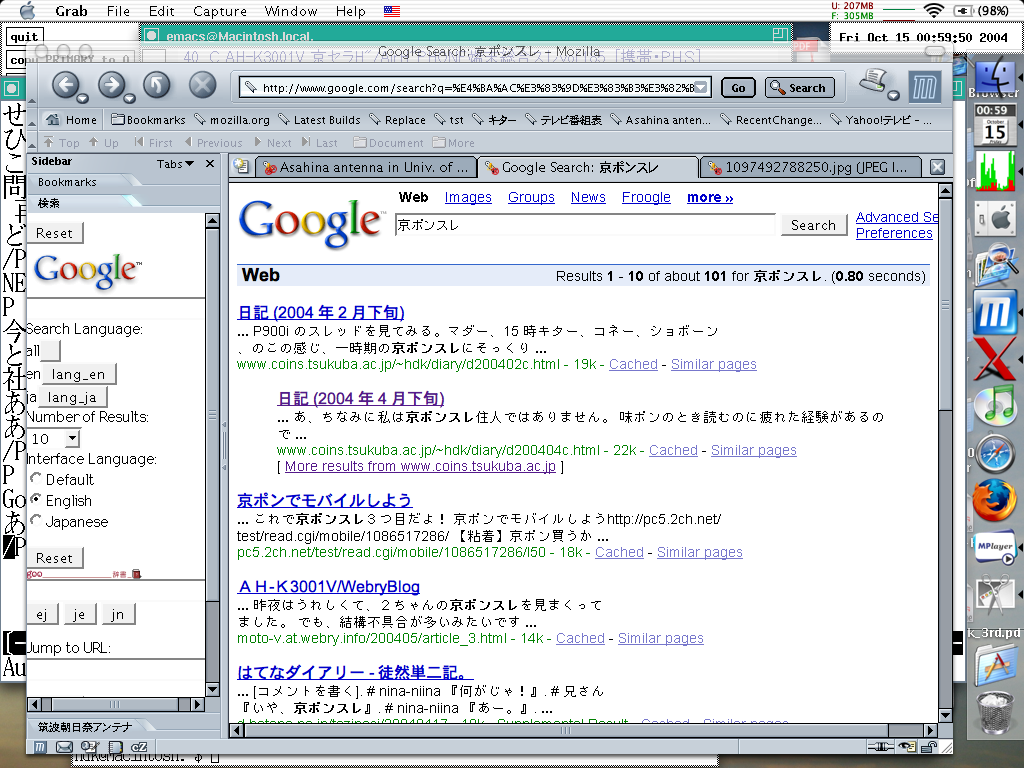
Task: Click the Wi-Fi status icon in menu bar
Action: (x=934, y=10)
